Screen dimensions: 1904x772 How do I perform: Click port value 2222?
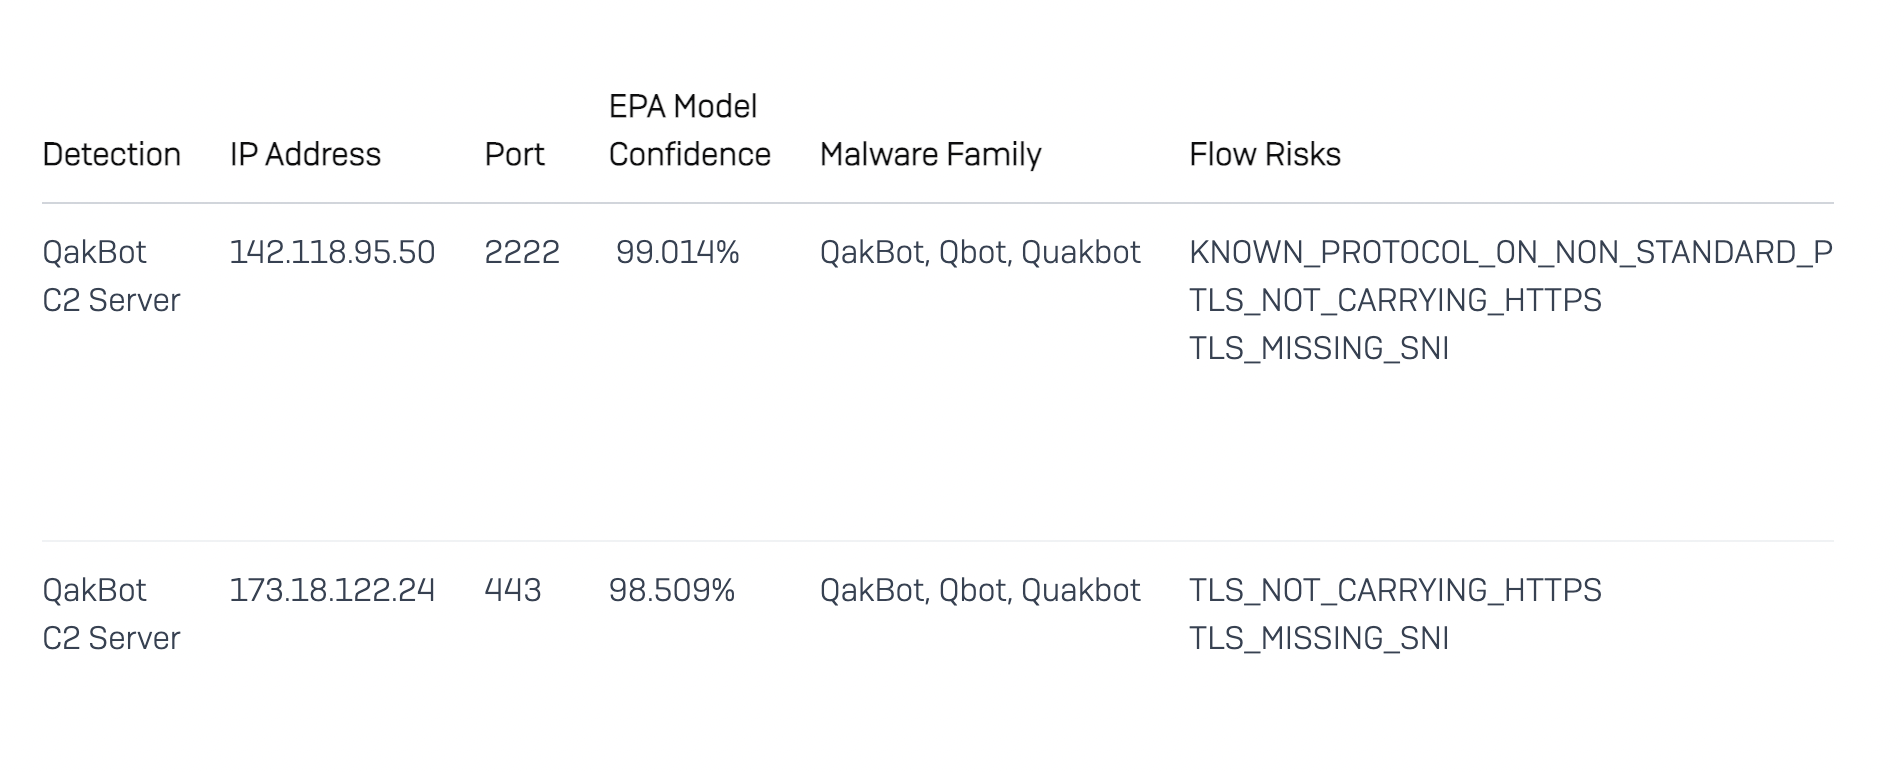(x=521, y=252)
